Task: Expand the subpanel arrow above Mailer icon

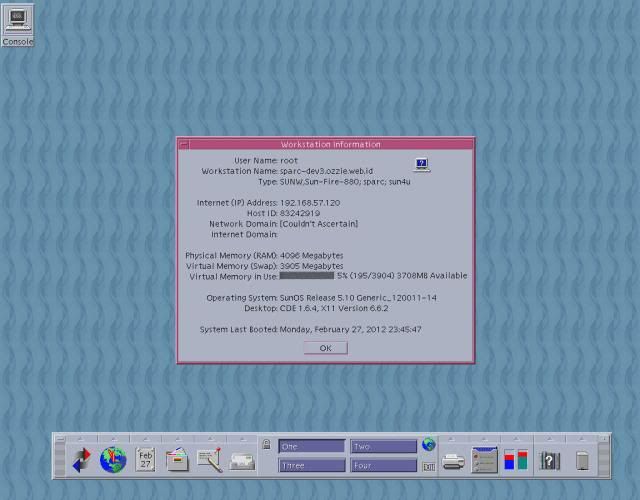Action: coord(242,439)
